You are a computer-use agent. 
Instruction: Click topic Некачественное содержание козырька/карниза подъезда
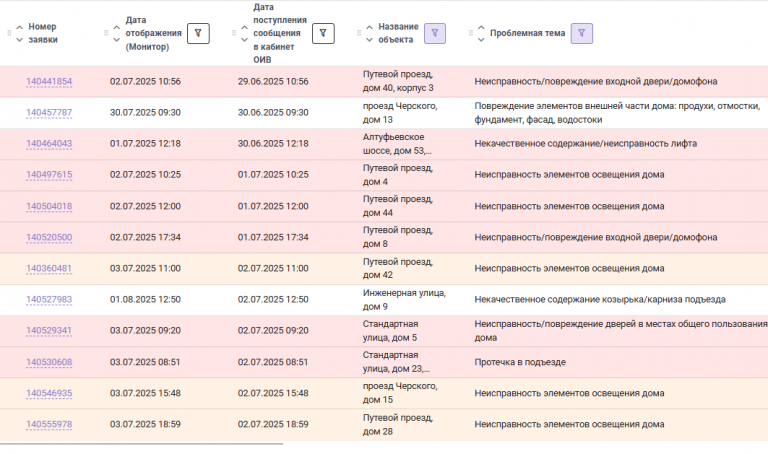[600, 299]
